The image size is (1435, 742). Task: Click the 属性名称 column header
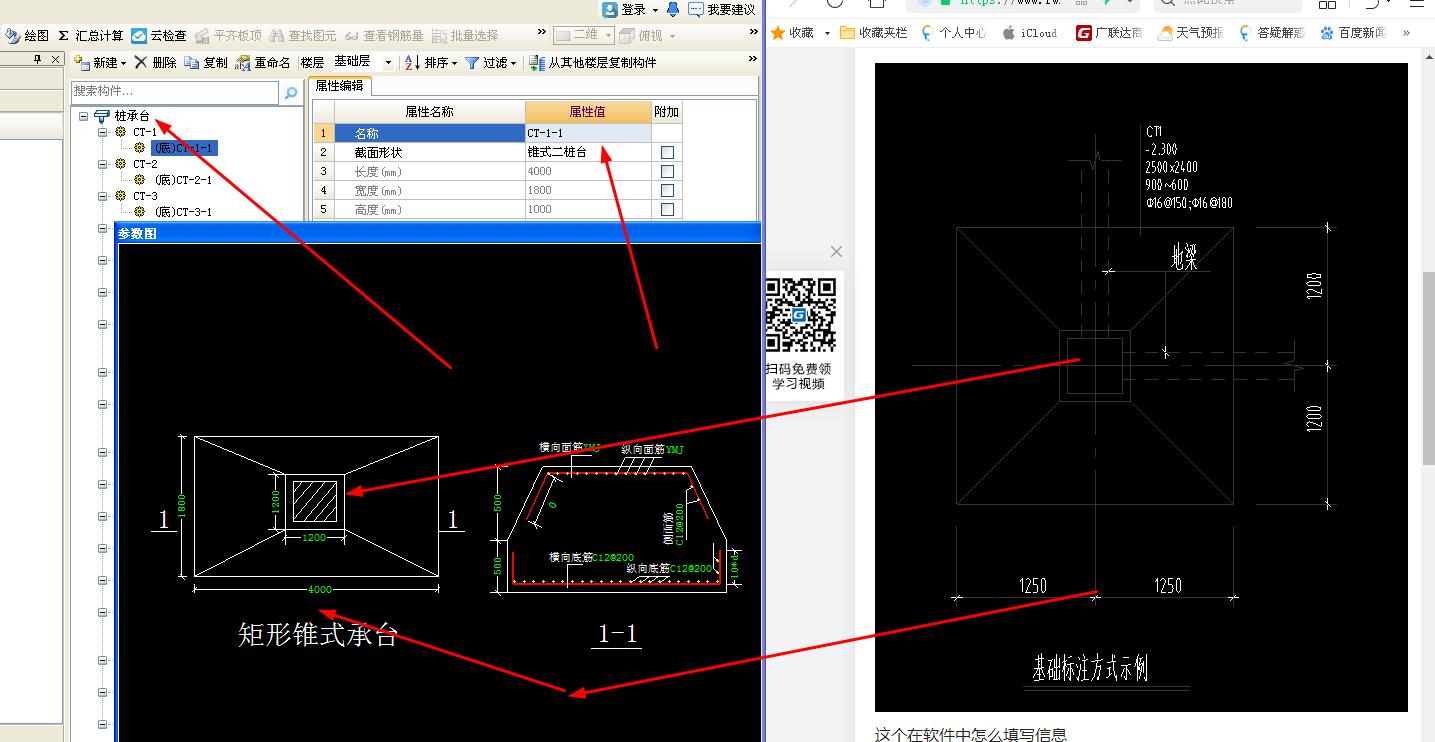[429, 112]
